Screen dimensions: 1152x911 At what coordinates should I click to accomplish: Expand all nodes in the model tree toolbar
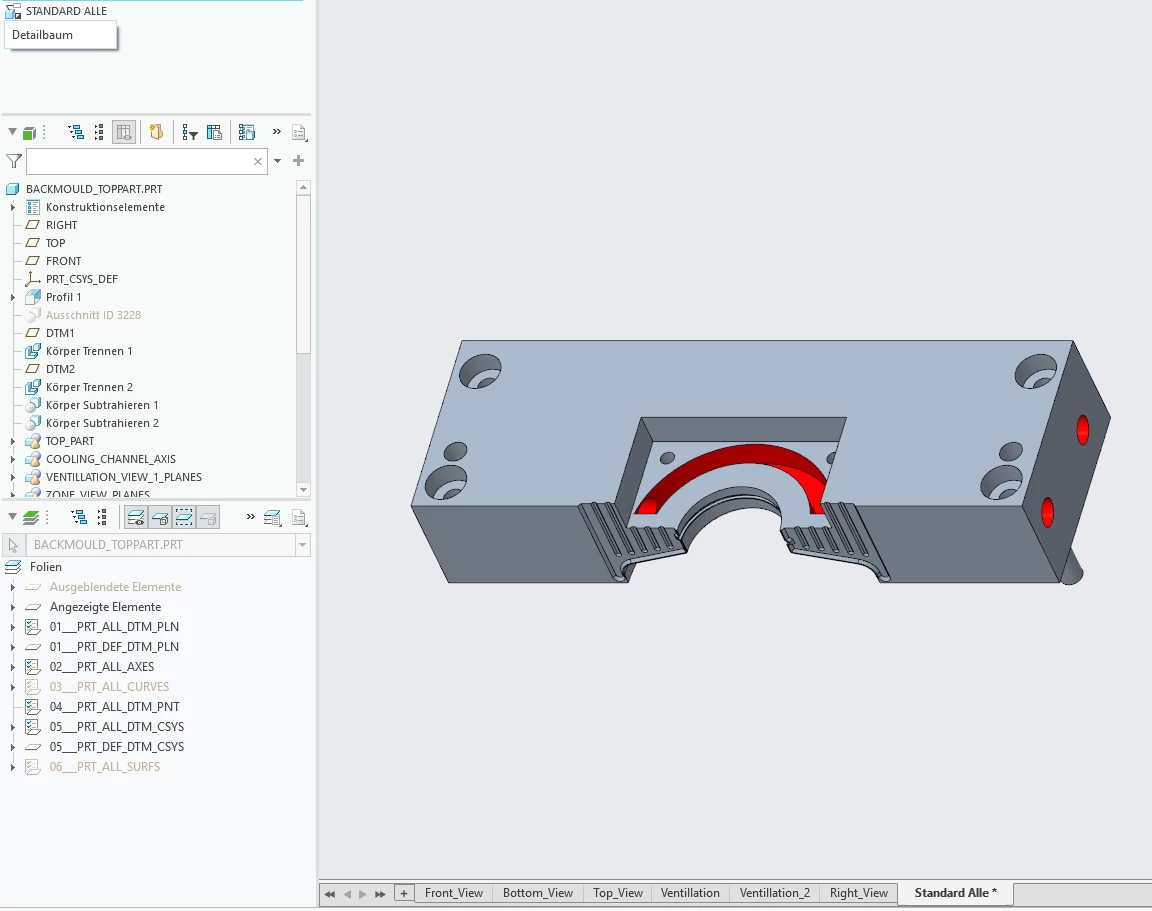coord(76,132)
